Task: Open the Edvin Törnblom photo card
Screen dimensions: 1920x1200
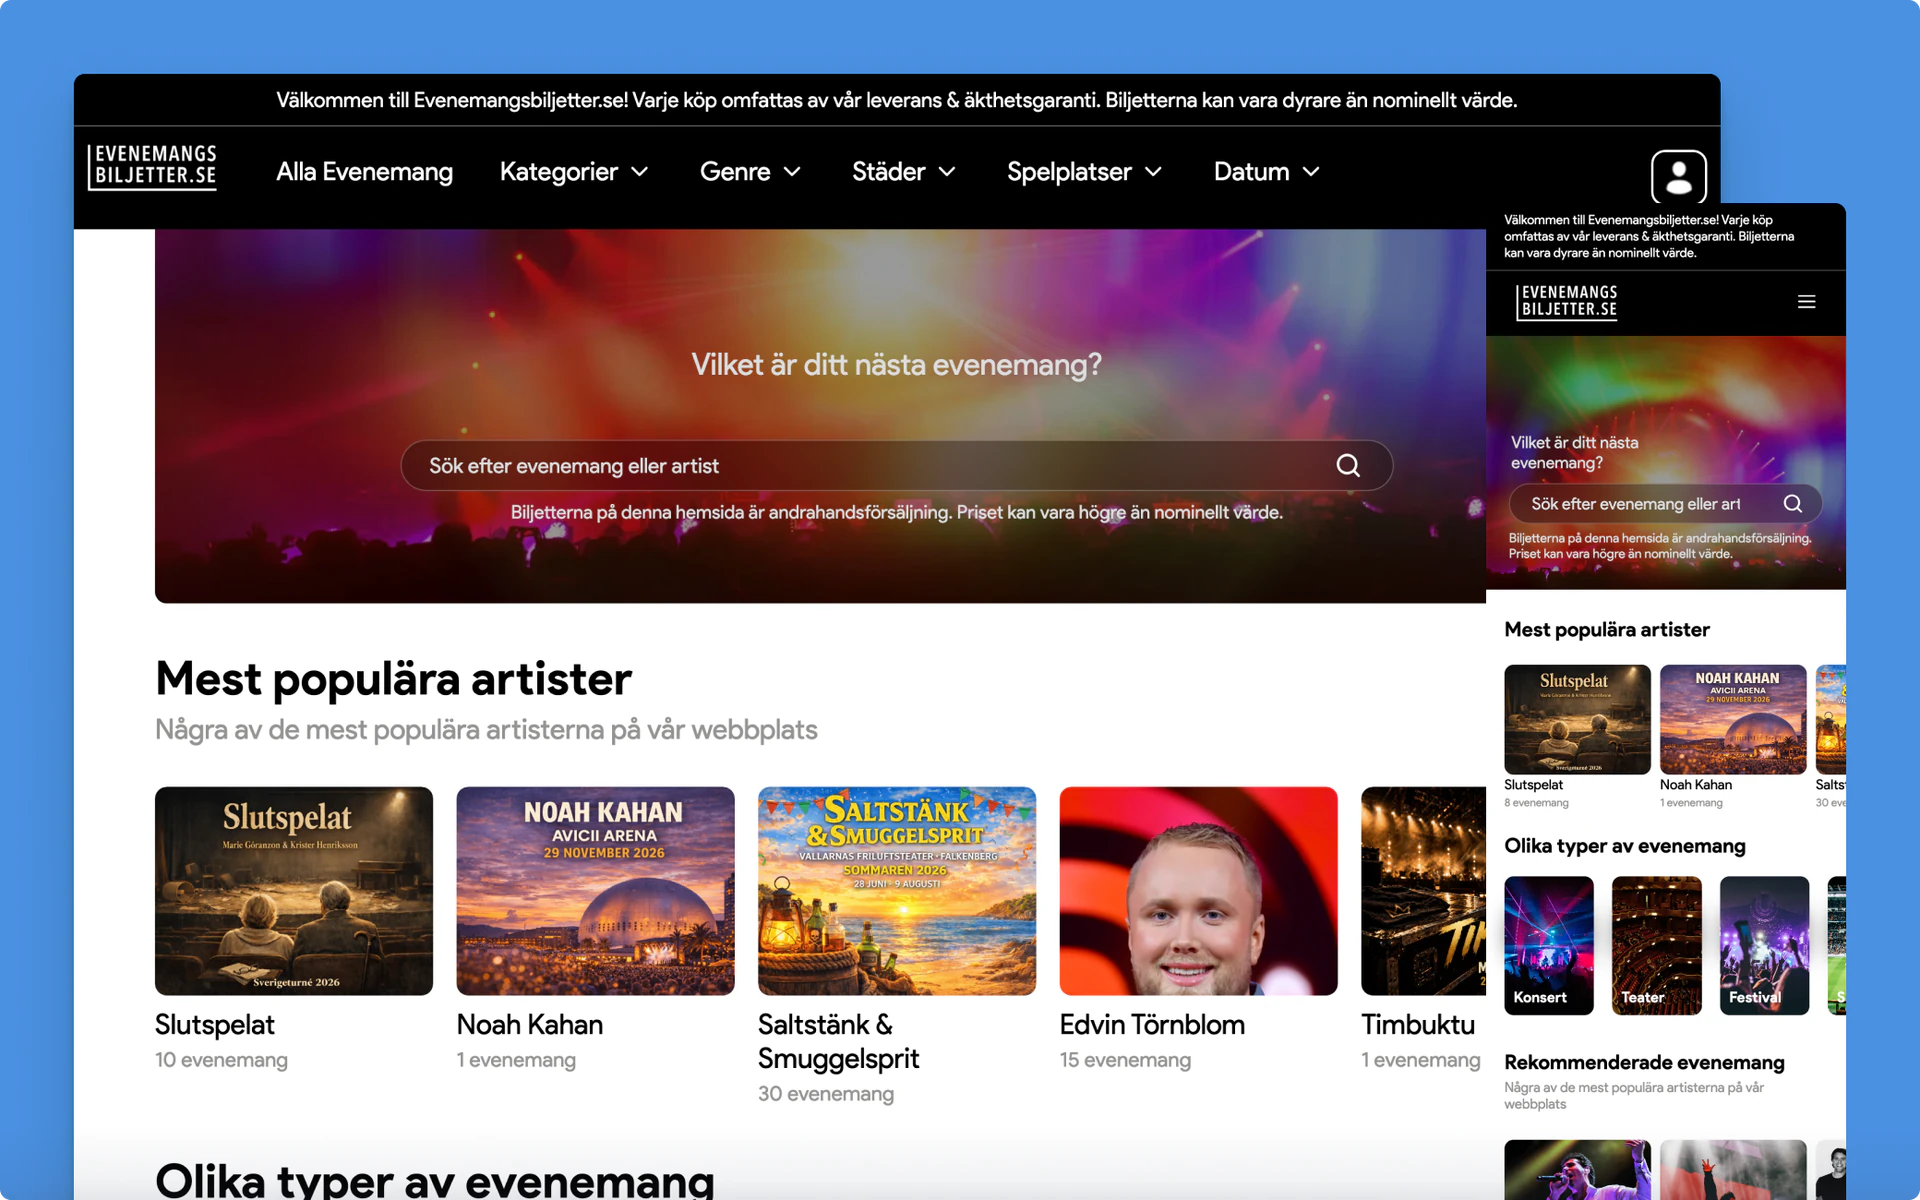Action: click(1198, 891)
